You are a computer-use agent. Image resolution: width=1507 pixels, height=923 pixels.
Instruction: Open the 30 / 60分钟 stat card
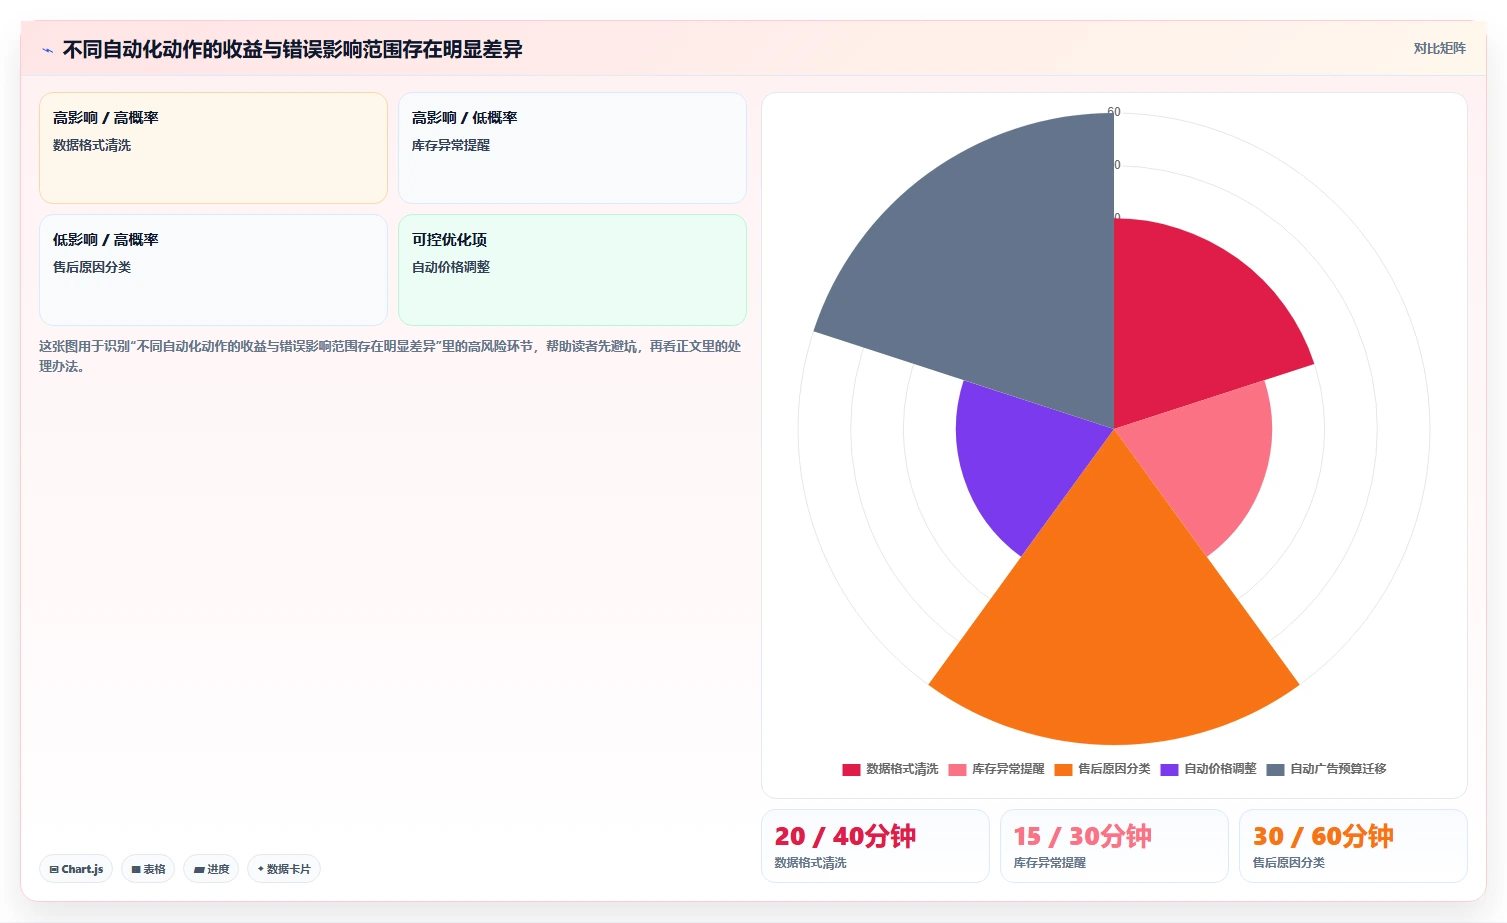[1353, 846]
